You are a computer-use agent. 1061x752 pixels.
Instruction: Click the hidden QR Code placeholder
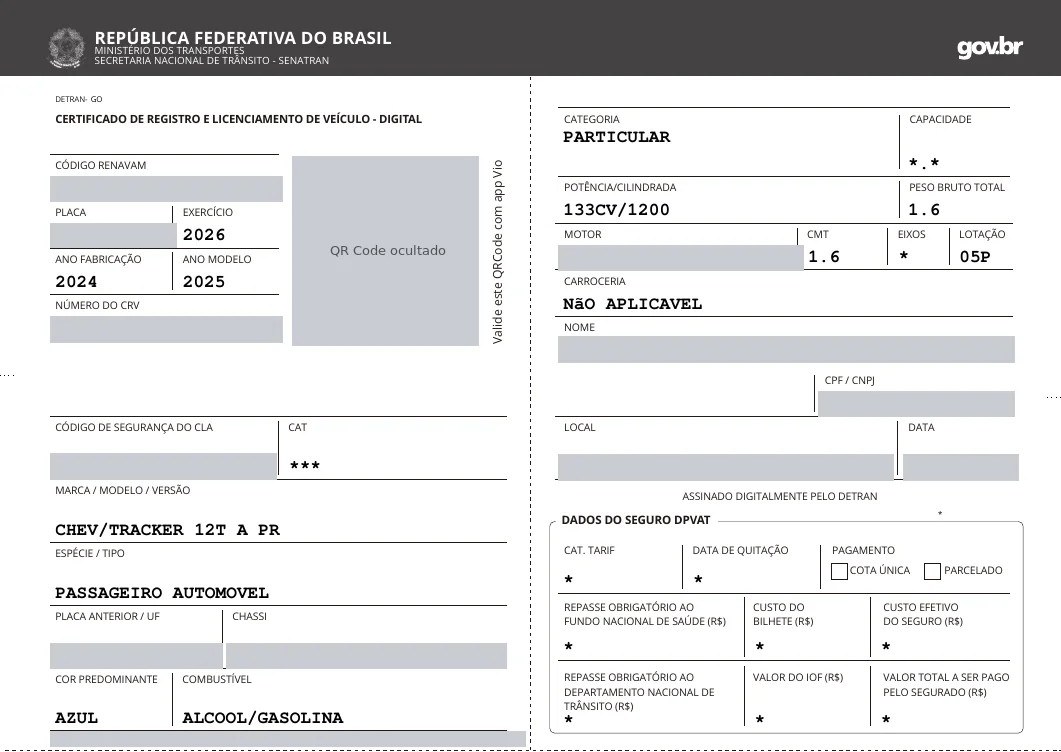pos(386,251)
